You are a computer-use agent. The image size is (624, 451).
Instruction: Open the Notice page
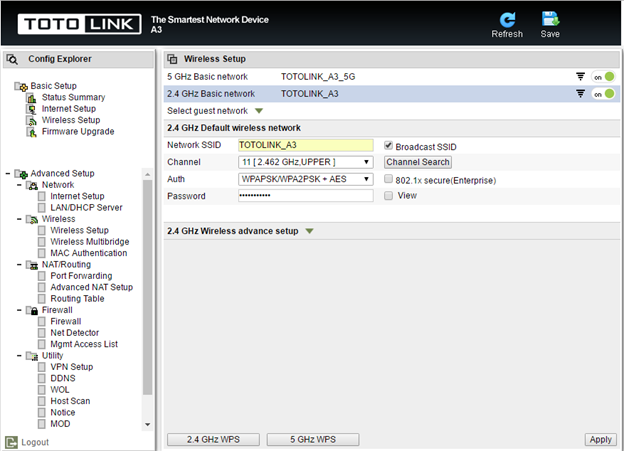pyautogui.click(x=63, y=413)
